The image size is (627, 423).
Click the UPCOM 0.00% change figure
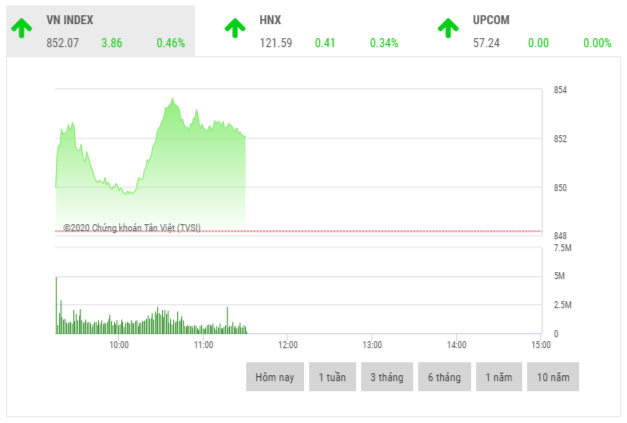point(597,43)
